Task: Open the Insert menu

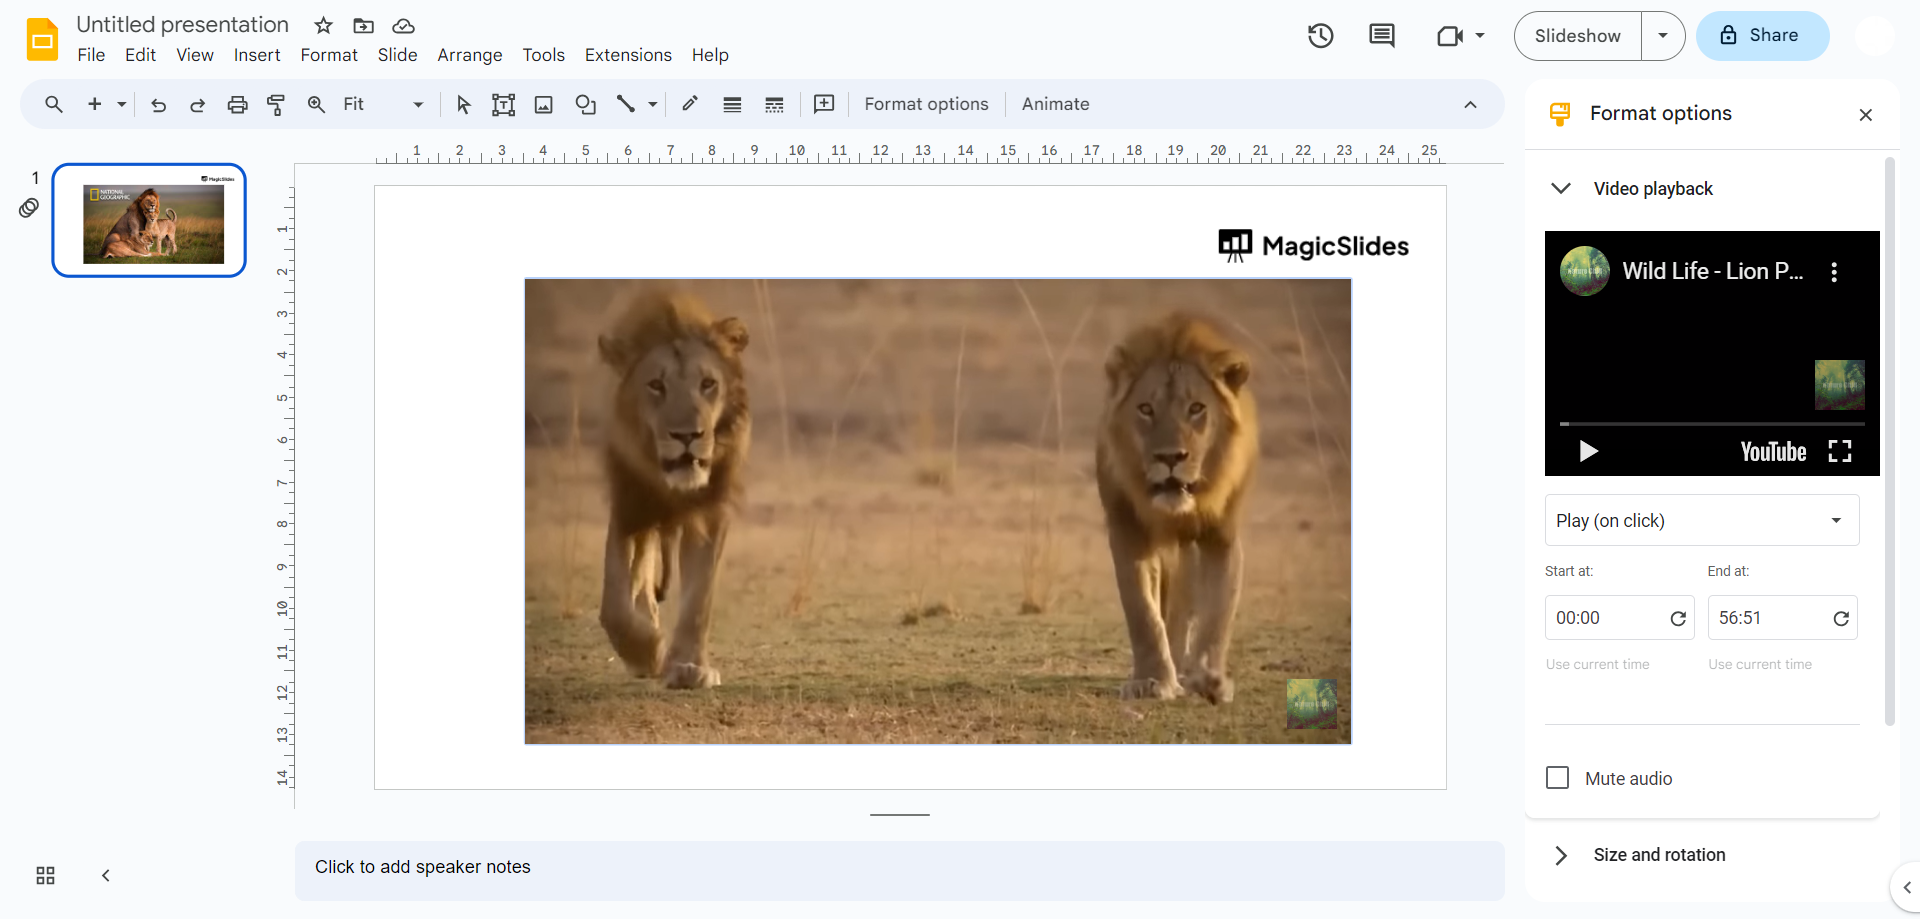Action: coord(256,55)
